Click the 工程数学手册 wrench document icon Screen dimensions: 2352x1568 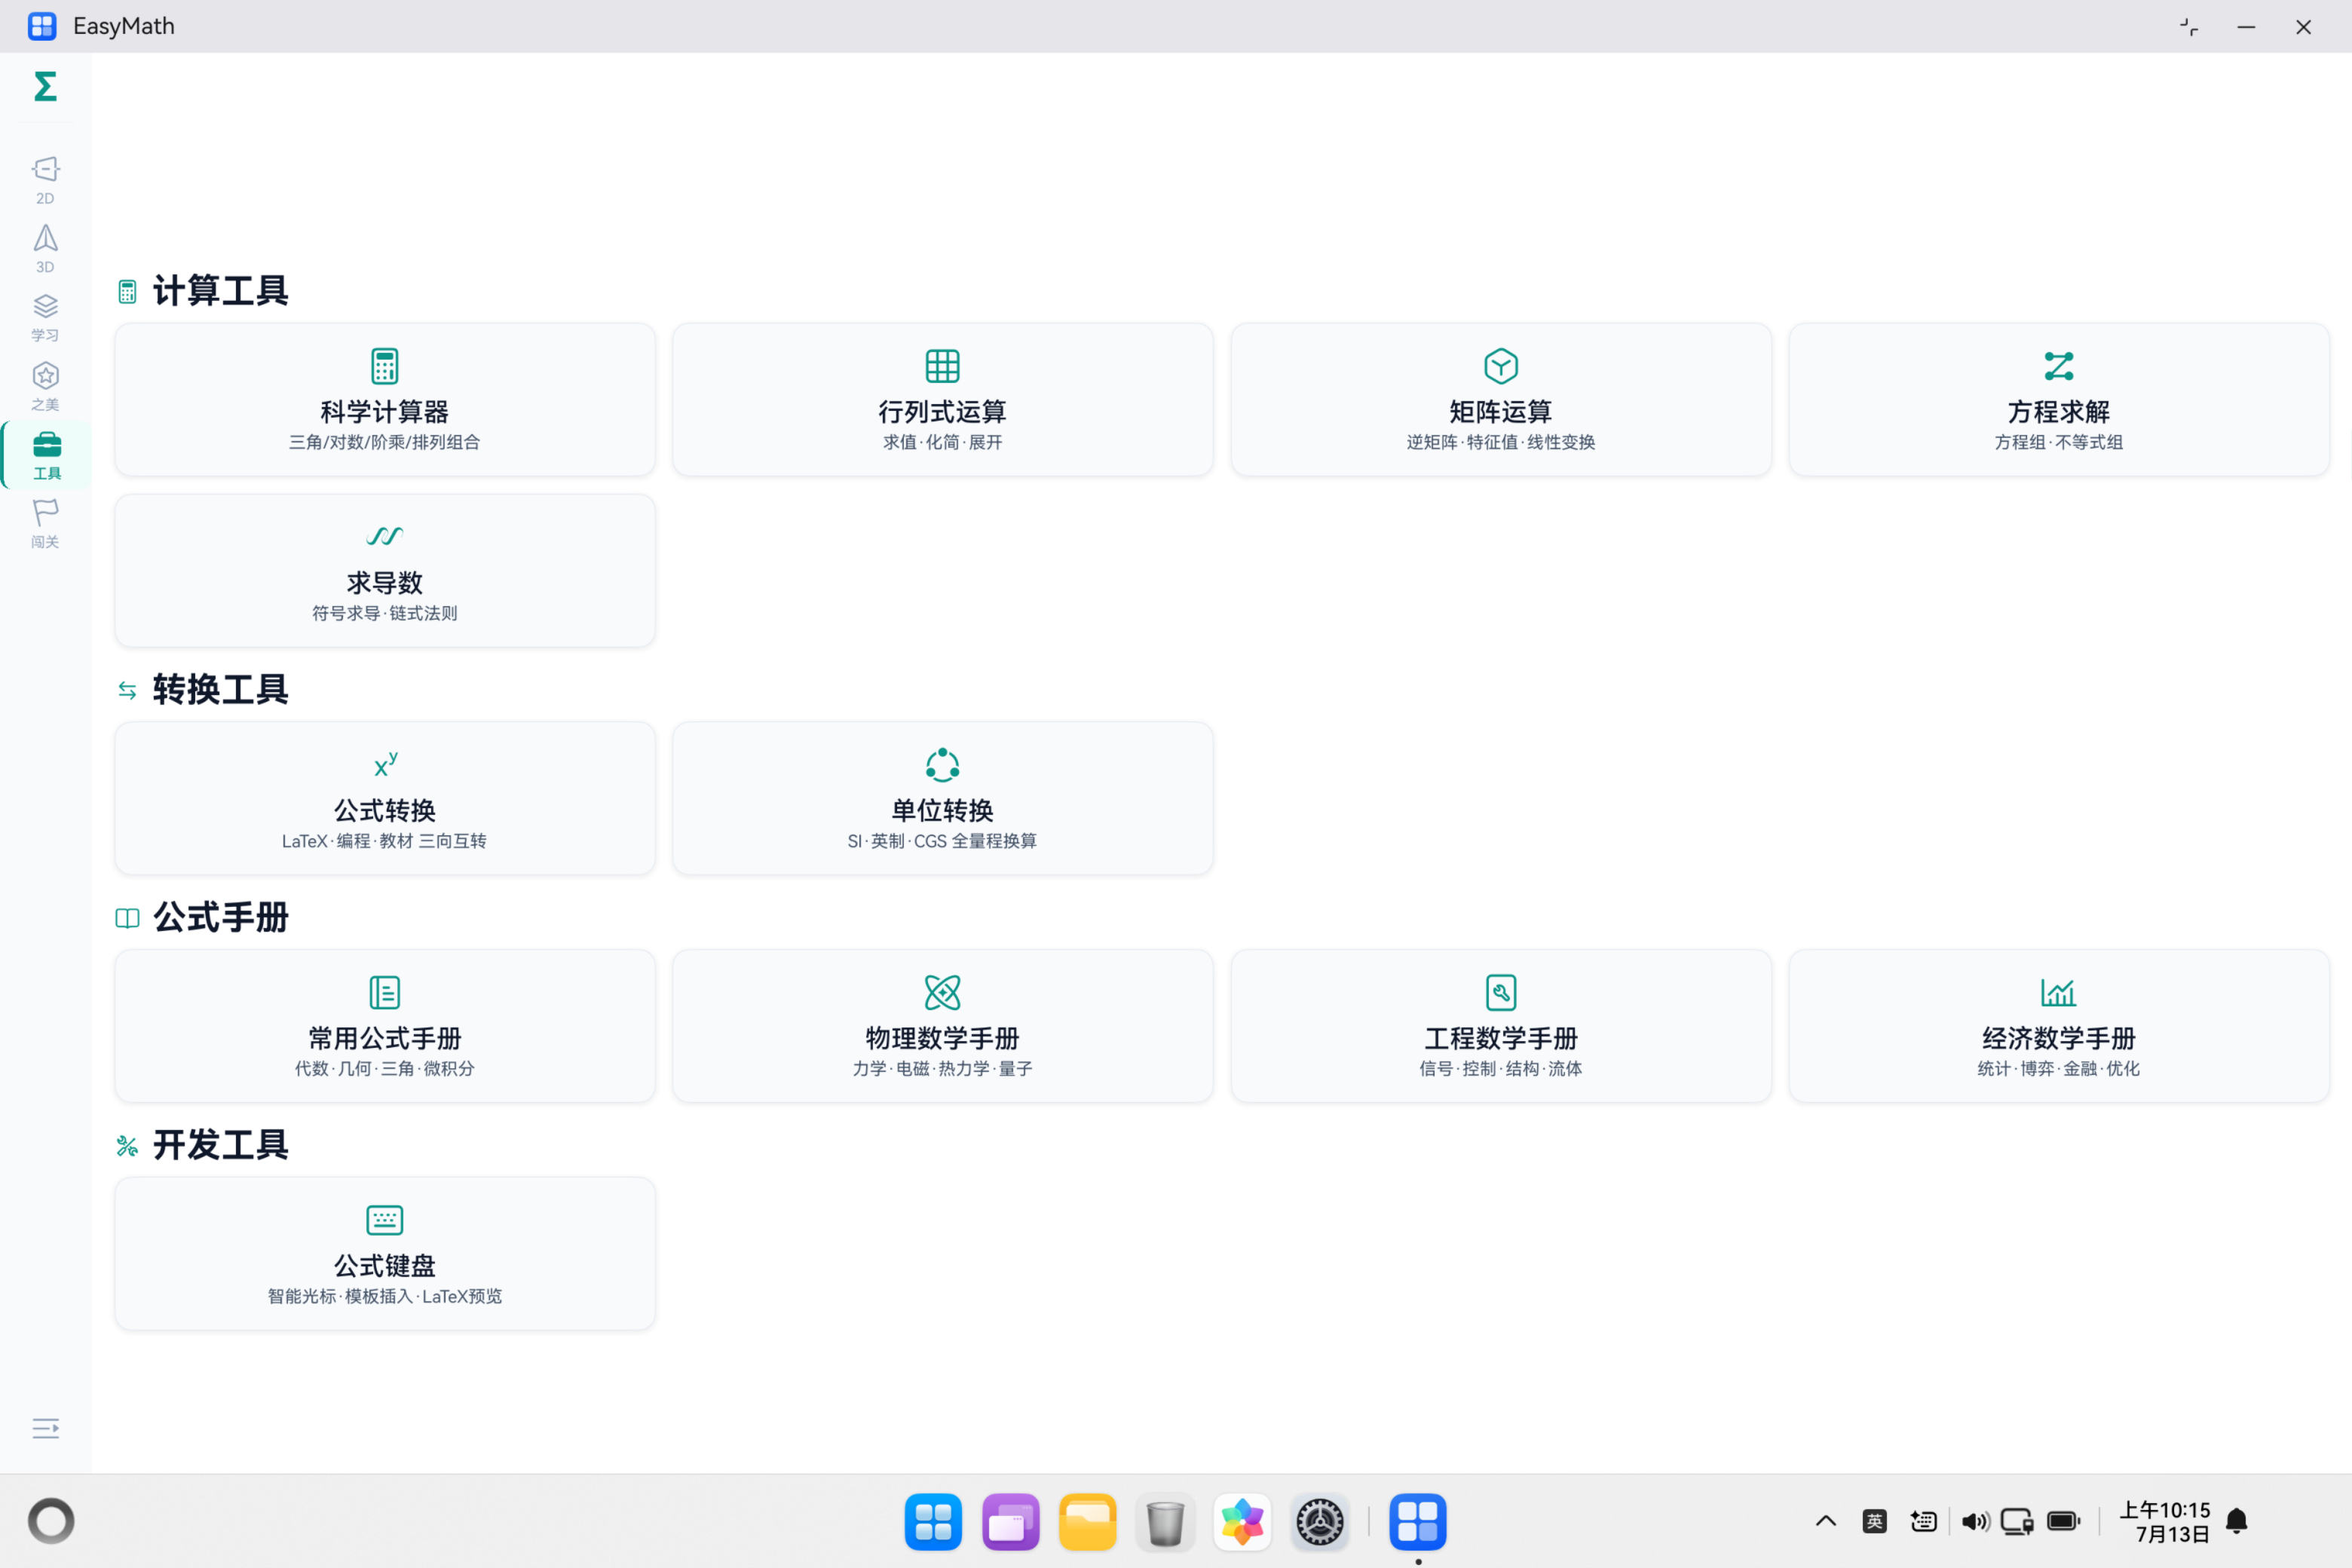pos(1501,993)
